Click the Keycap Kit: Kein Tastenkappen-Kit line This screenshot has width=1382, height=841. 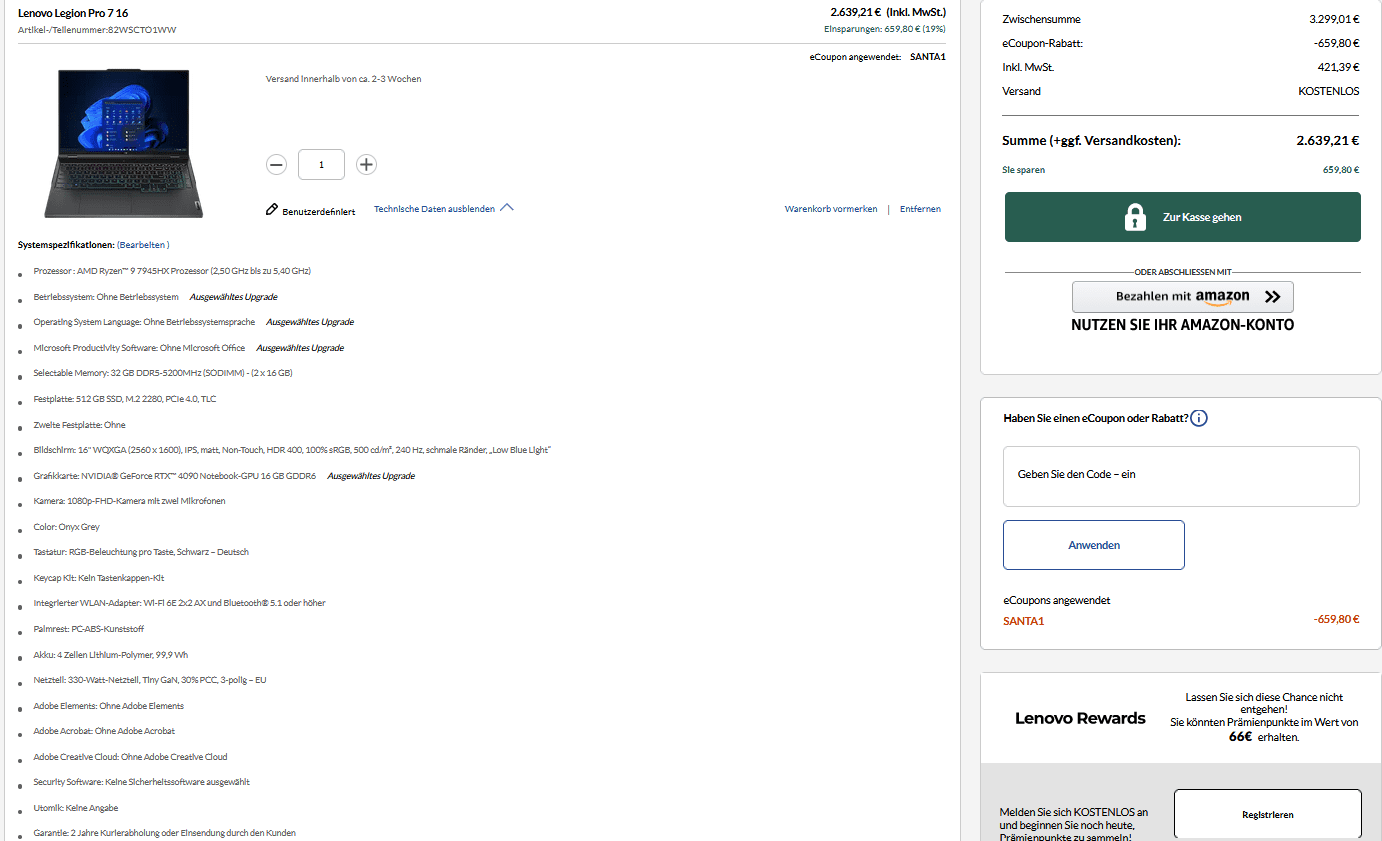(x=99, y=578)
